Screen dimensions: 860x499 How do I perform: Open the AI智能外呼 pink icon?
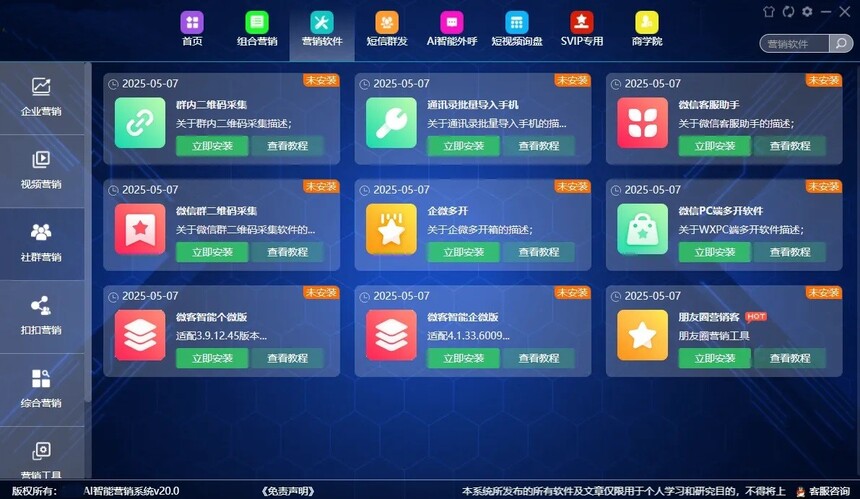pyautogui.click(x=452, y=23)
